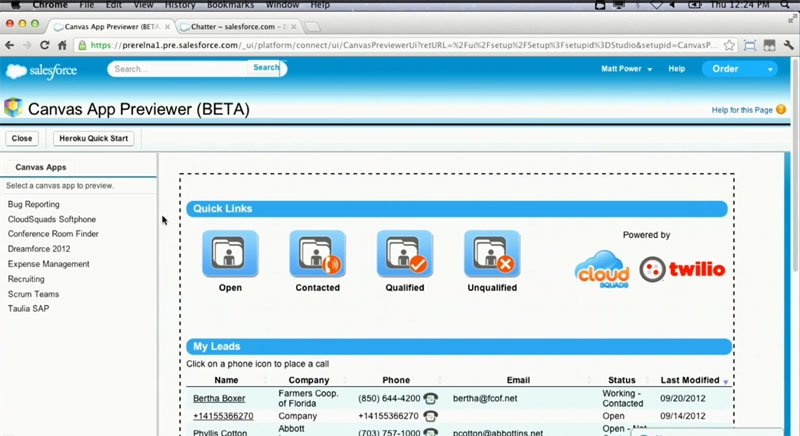Open the Contacted leads quick link icon
This screenshot has height=436, width=800.
317,253
